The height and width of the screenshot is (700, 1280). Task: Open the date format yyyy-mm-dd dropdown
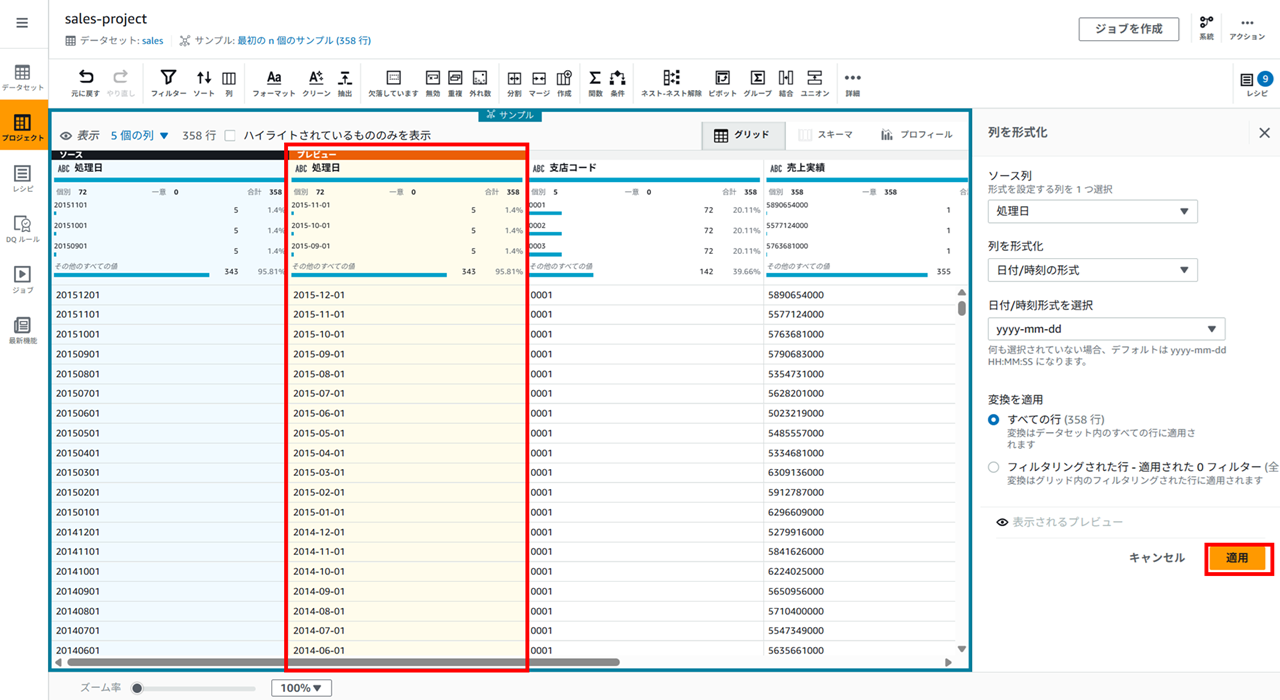pos(1106,329)
